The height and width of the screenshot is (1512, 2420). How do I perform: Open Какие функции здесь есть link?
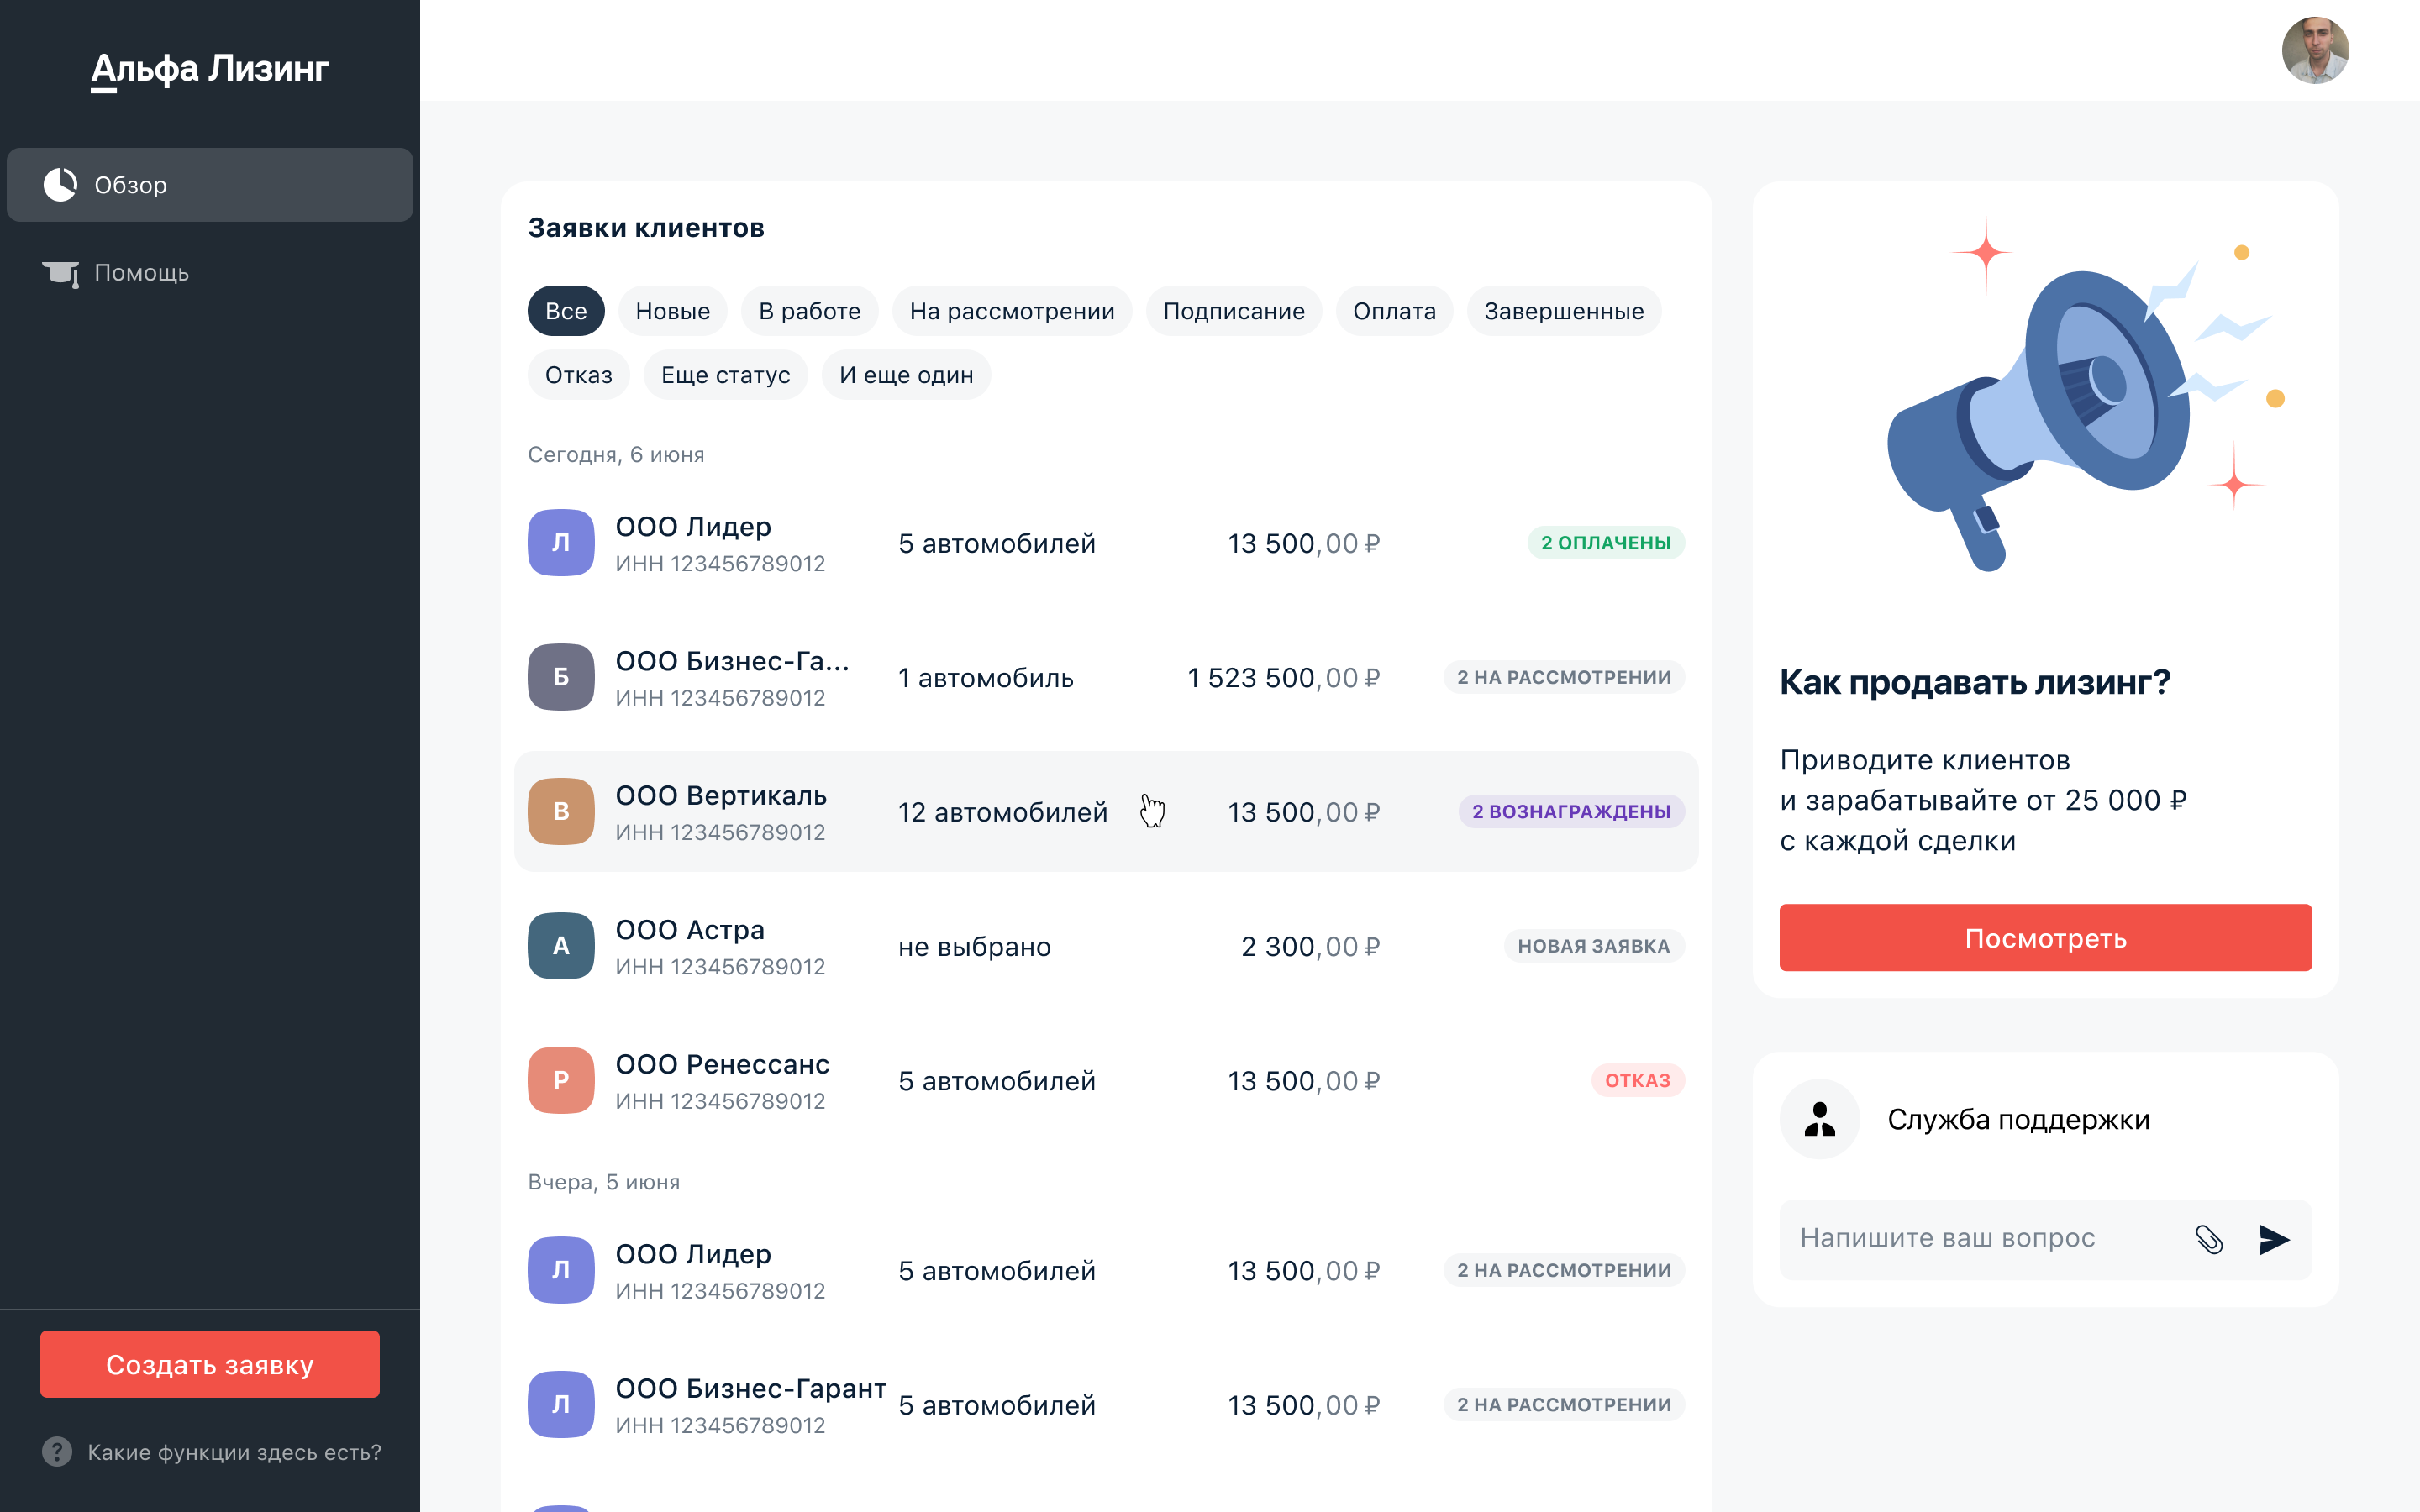point(234,1452)
